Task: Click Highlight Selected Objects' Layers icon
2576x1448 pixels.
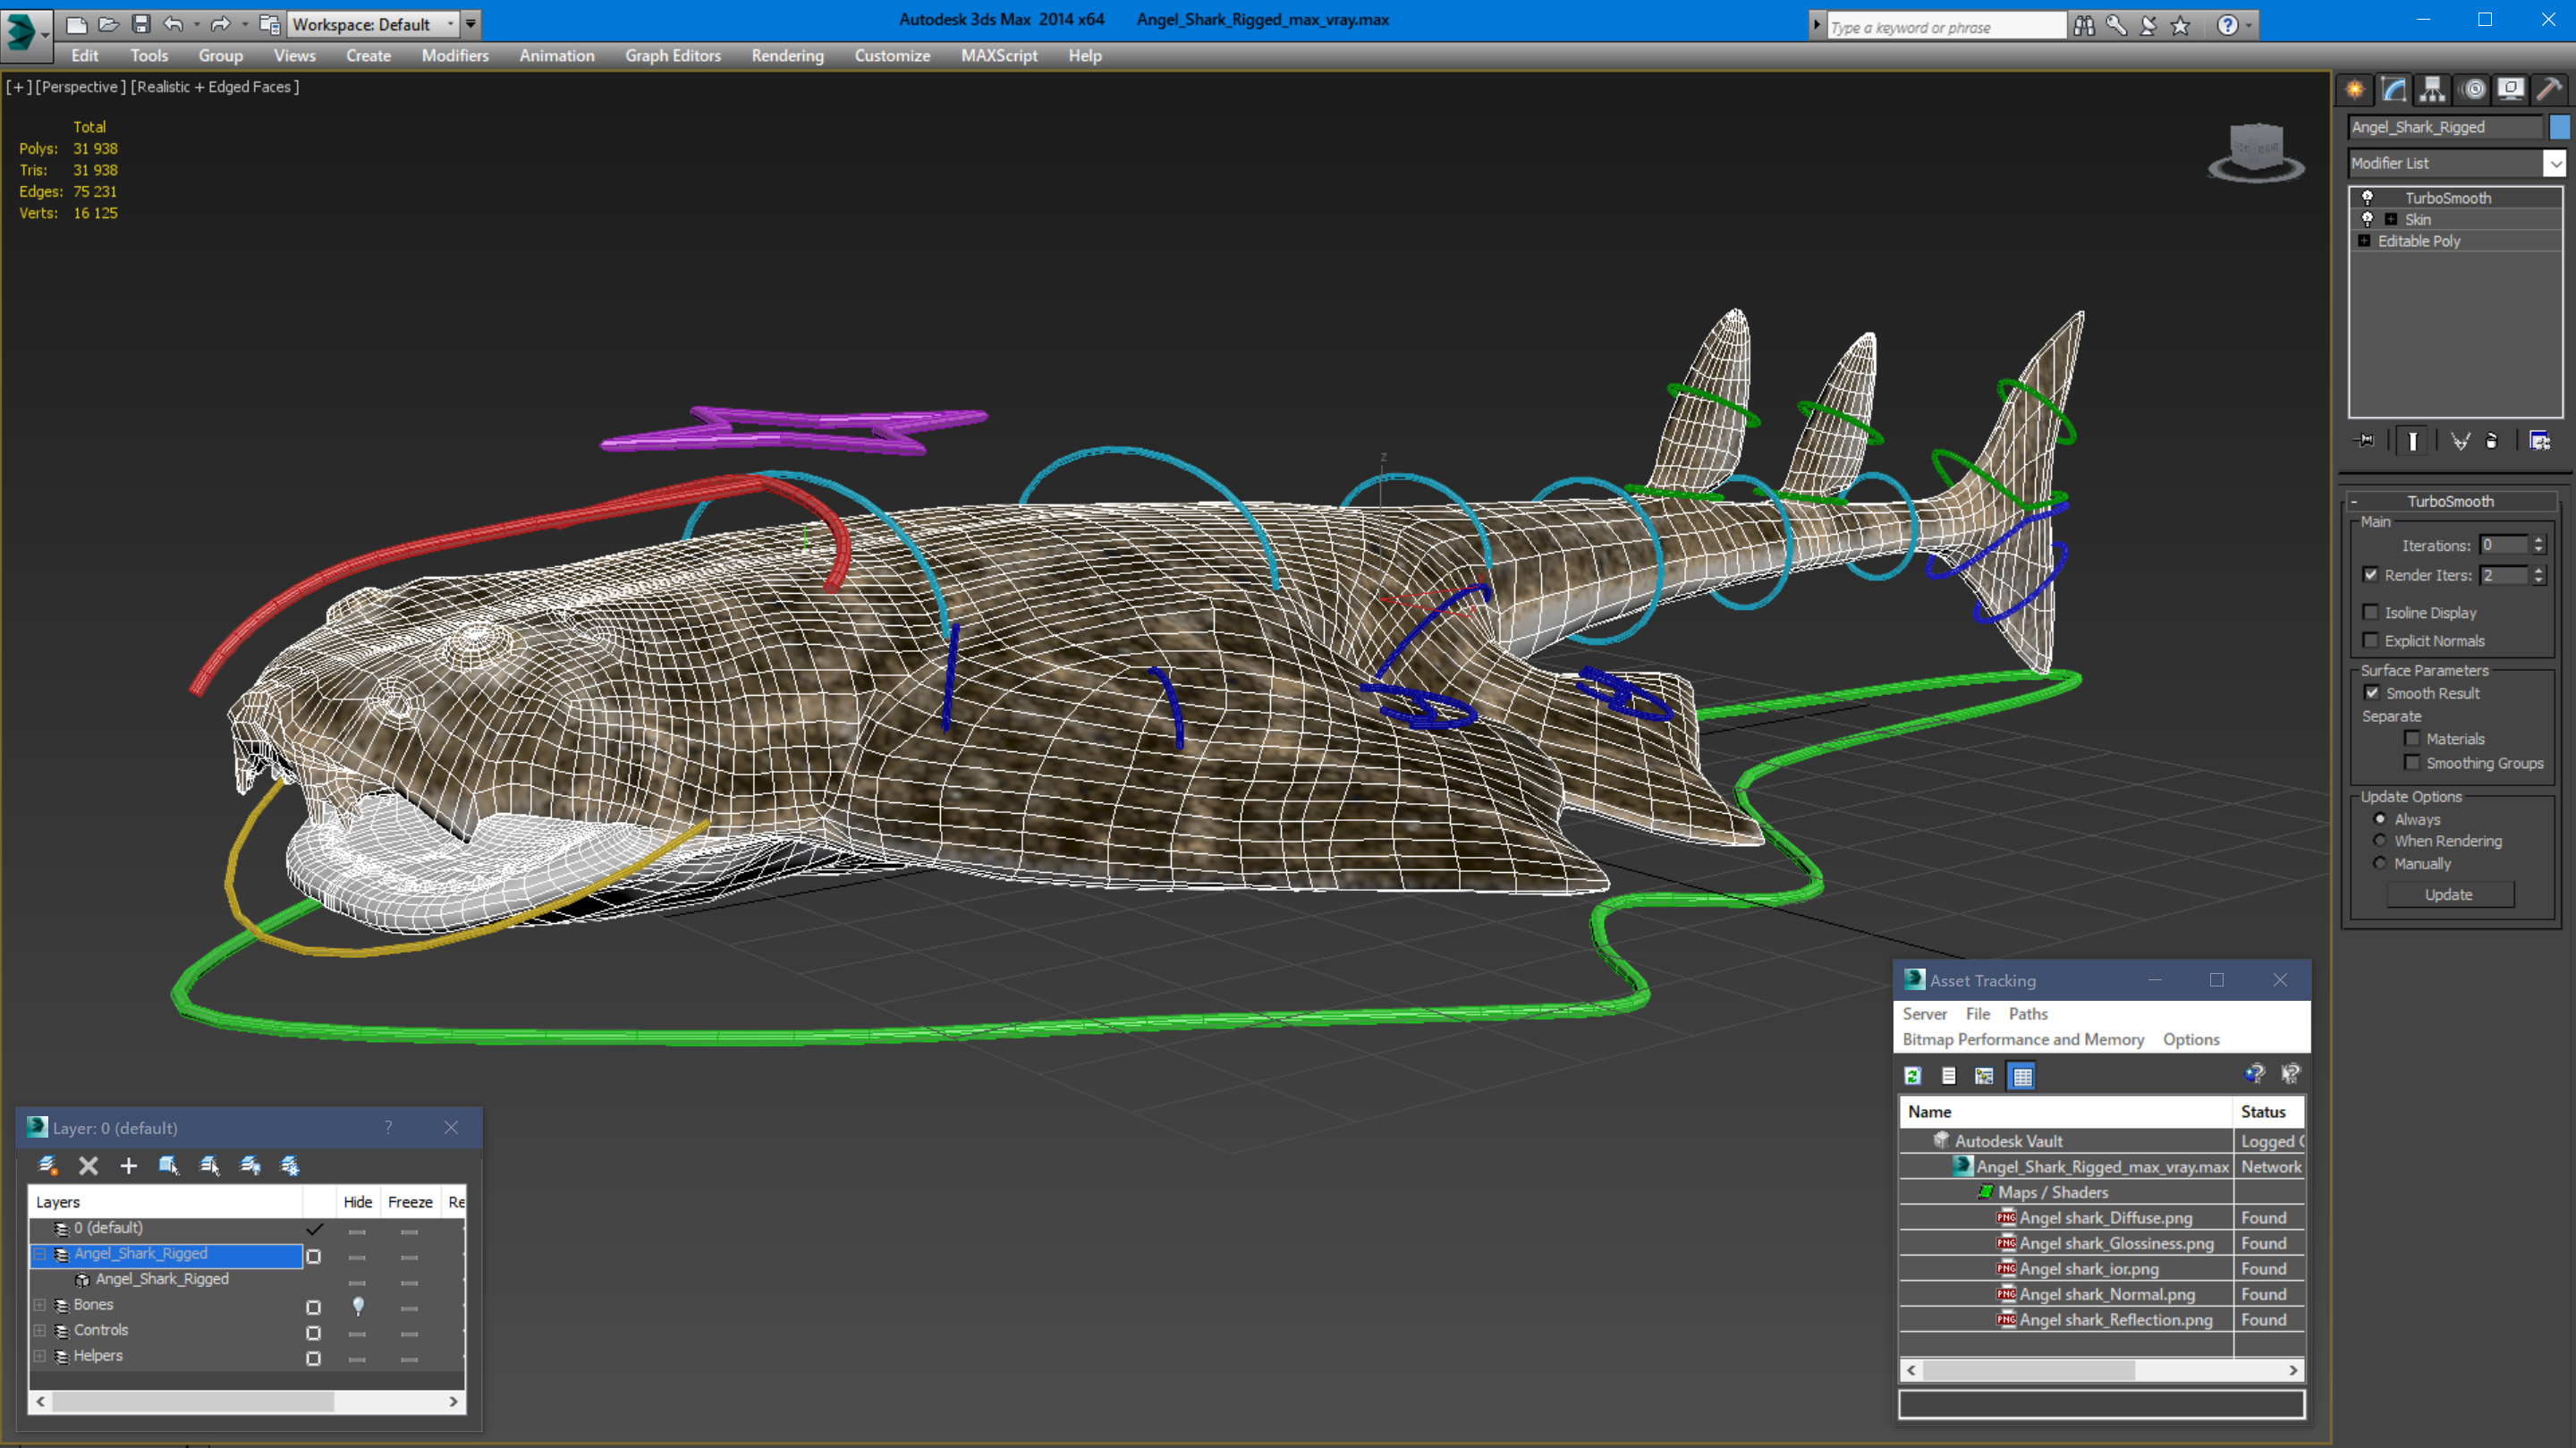Action: (x=209, y=1165)
